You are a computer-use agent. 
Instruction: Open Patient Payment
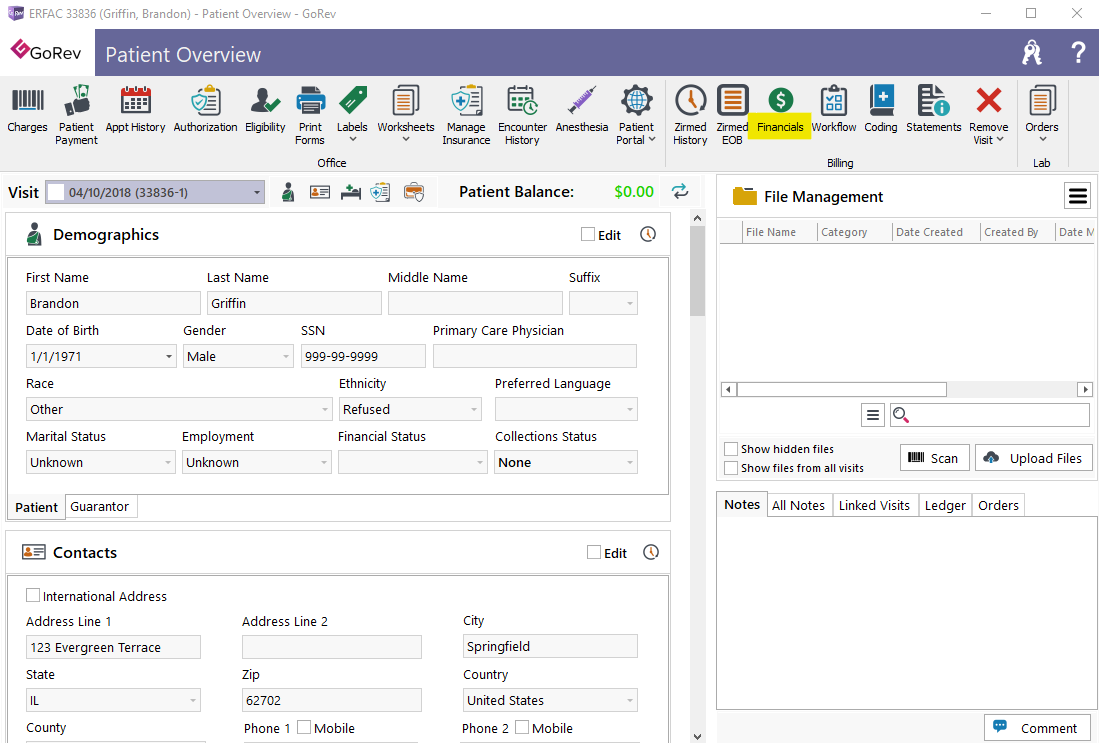[x=76, y=115]
